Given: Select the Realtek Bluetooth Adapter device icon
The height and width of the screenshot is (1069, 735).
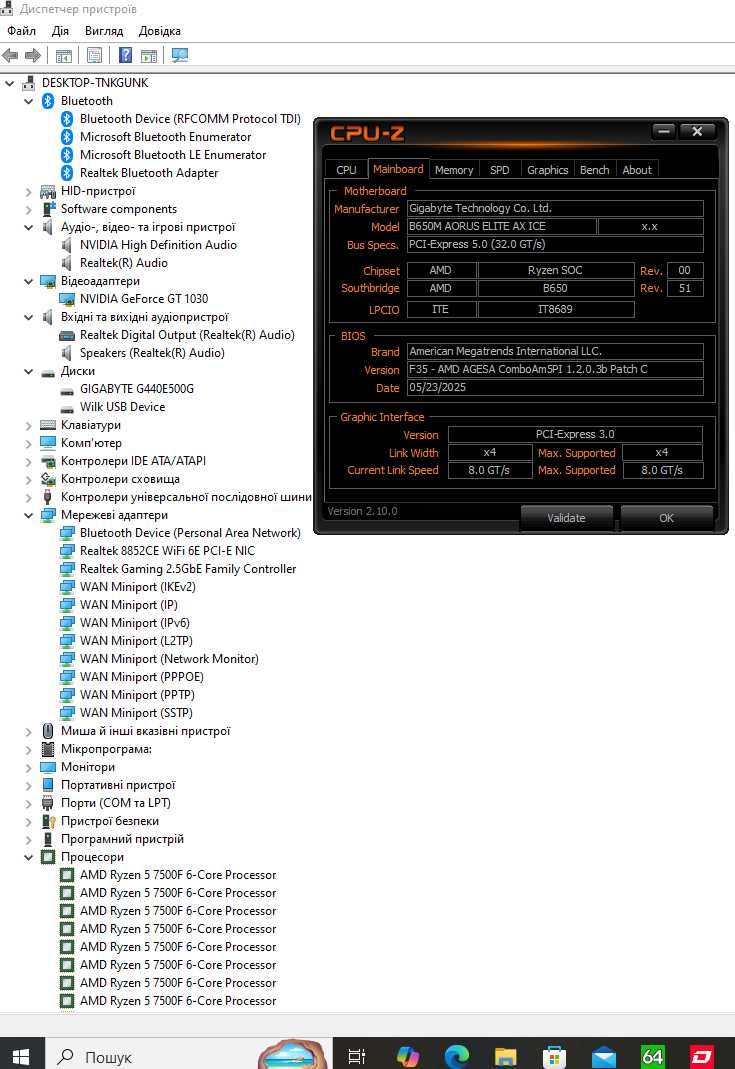Looking at the screenshot, I should tap(67, 173).
